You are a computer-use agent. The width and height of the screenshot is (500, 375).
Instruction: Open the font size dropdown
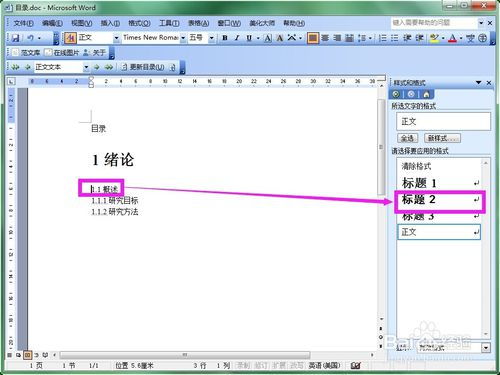point(211,38)
